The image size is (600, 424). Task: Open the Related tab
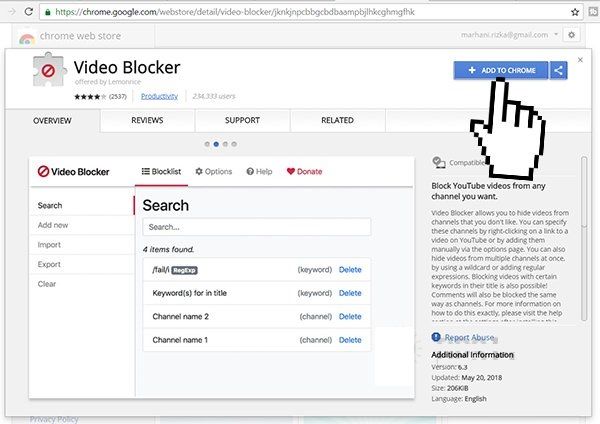[x=338, y=120]
